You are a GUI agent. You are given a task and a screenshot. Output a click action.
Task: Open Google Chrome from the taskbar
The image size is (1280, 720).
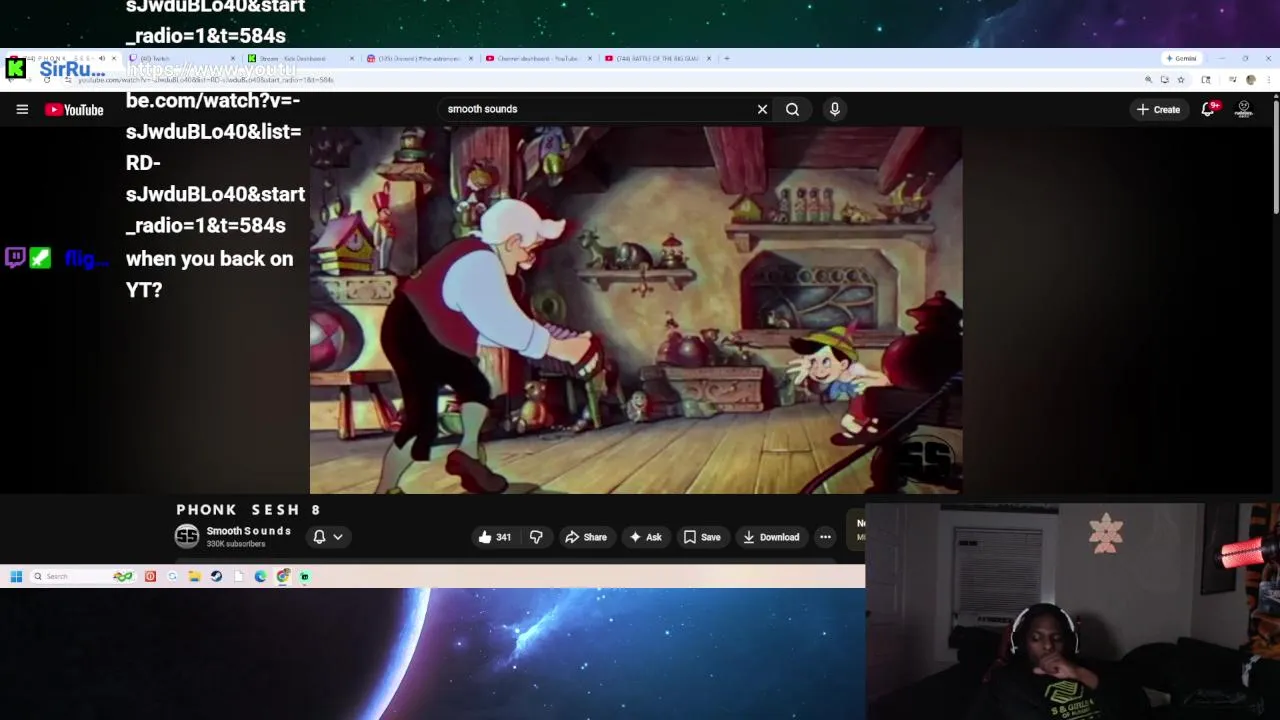pyautogui.click(x=283, y=576)
